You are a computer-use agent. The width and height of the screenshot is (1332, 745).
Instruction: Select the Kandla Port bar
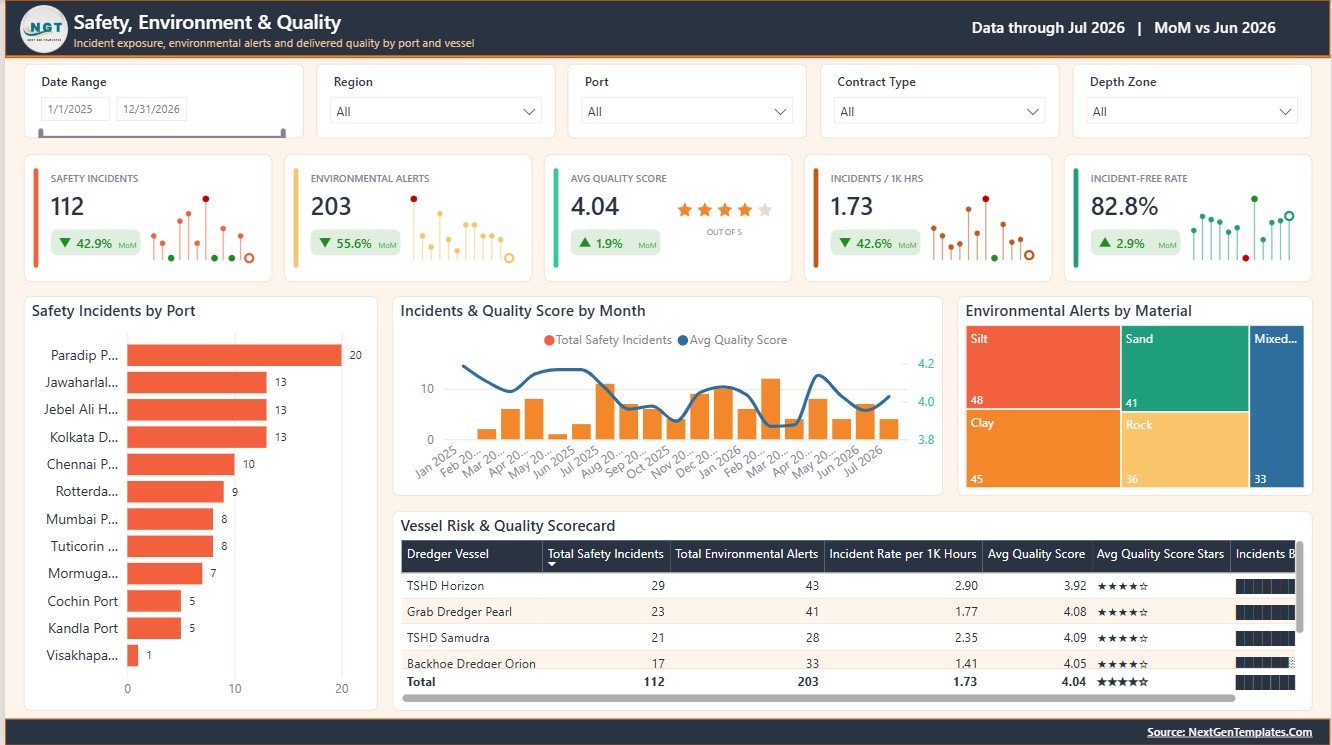154,628
